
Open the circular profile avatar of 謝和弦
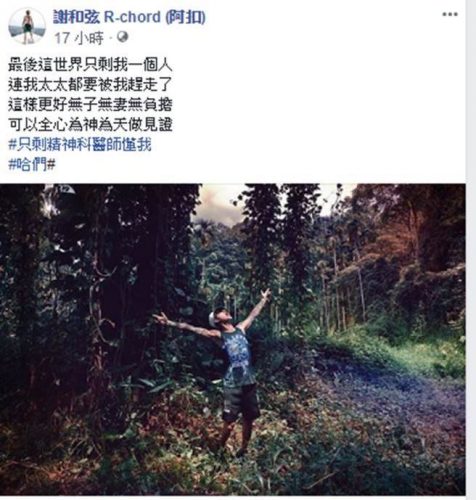coord(27,26)
